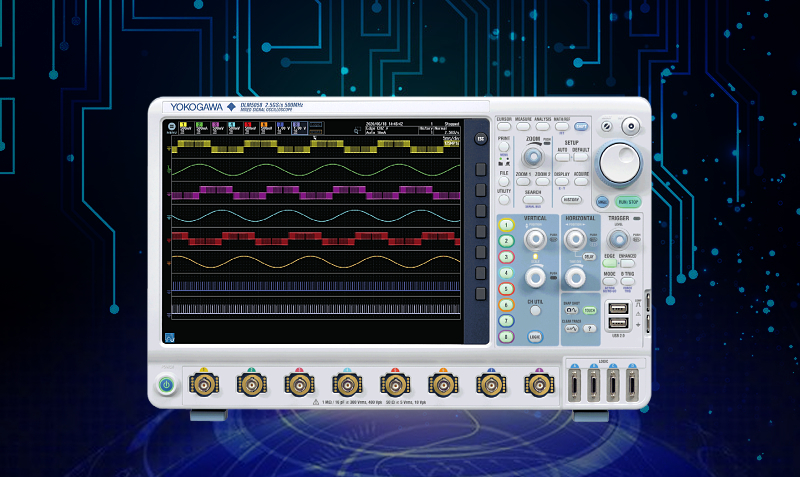
Task: Tap the MATH/REF key
Action: [x=562, y=127]
